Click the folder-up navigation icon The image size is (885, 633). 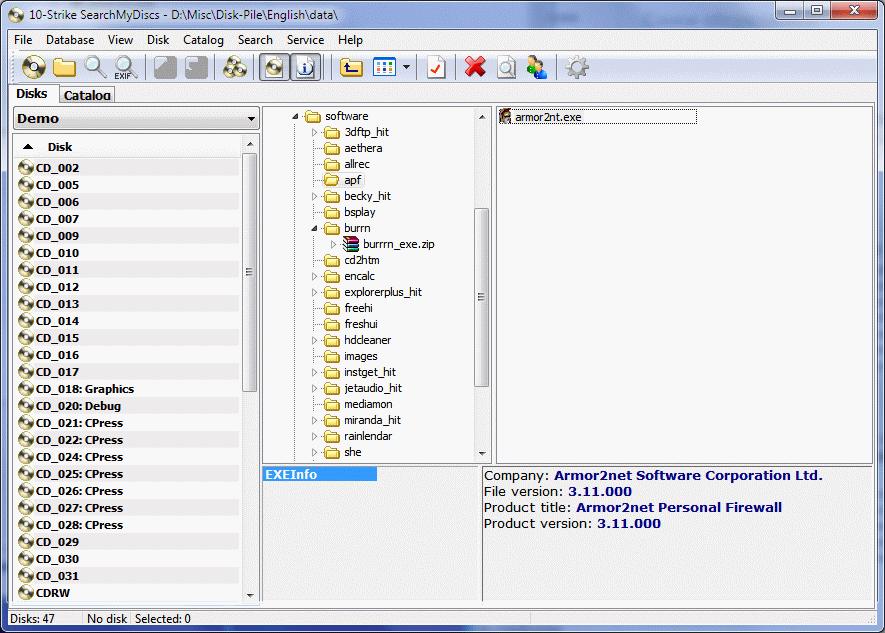coord(351,68)
